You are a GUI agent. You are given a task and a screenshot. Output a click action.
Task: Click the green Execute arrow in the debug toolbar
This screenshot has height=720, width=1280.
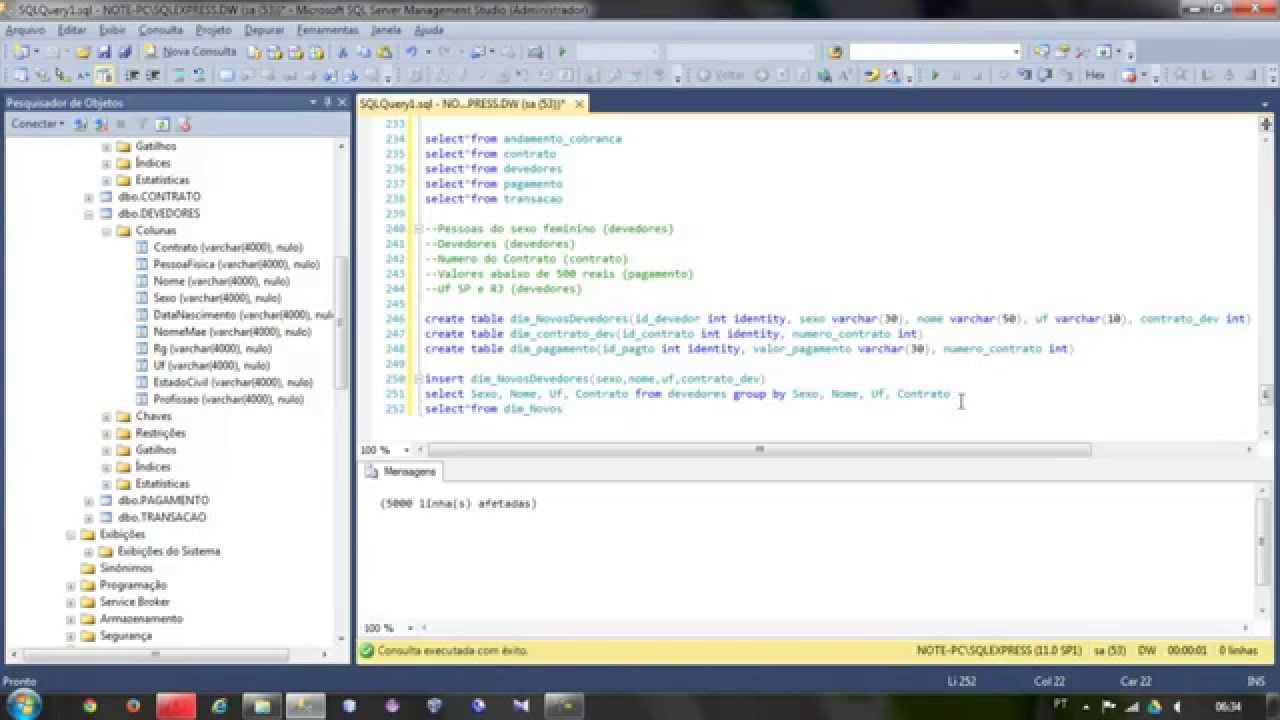[x=935, y=75]
